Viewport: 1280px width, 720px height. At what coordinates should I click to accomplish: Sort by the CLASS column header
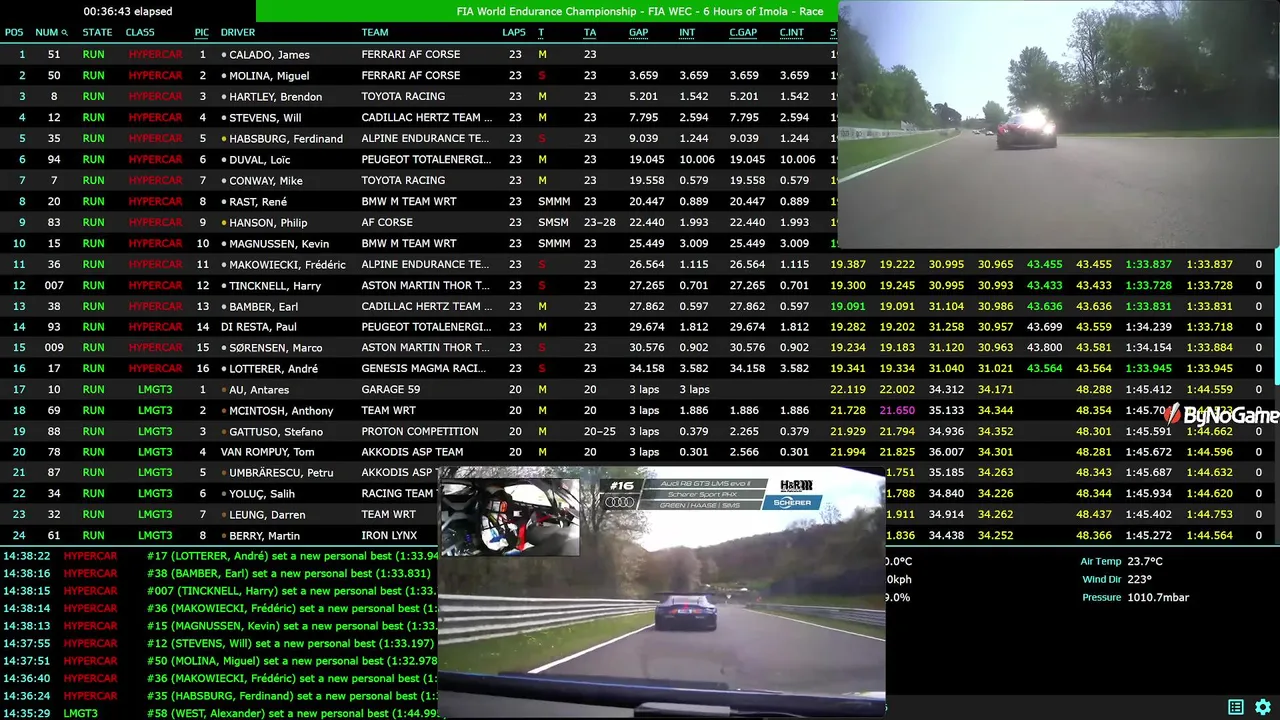click(140, 32)
